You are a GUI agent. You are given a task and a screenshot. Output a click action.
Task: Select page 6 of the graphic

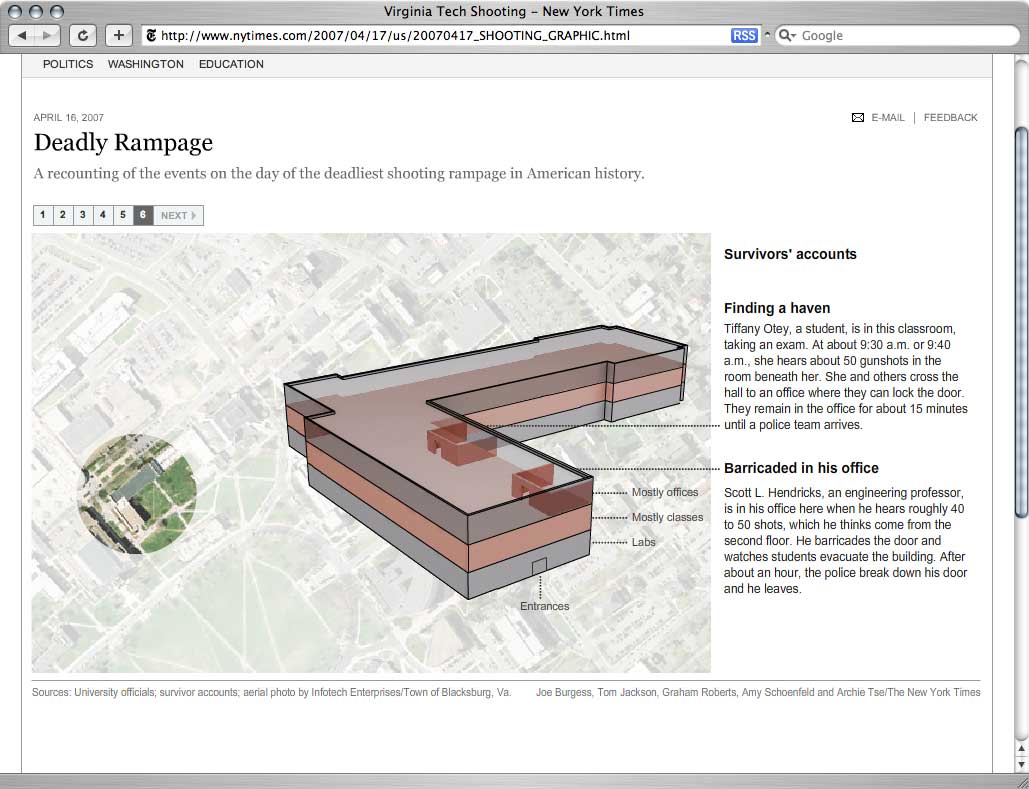143,215
